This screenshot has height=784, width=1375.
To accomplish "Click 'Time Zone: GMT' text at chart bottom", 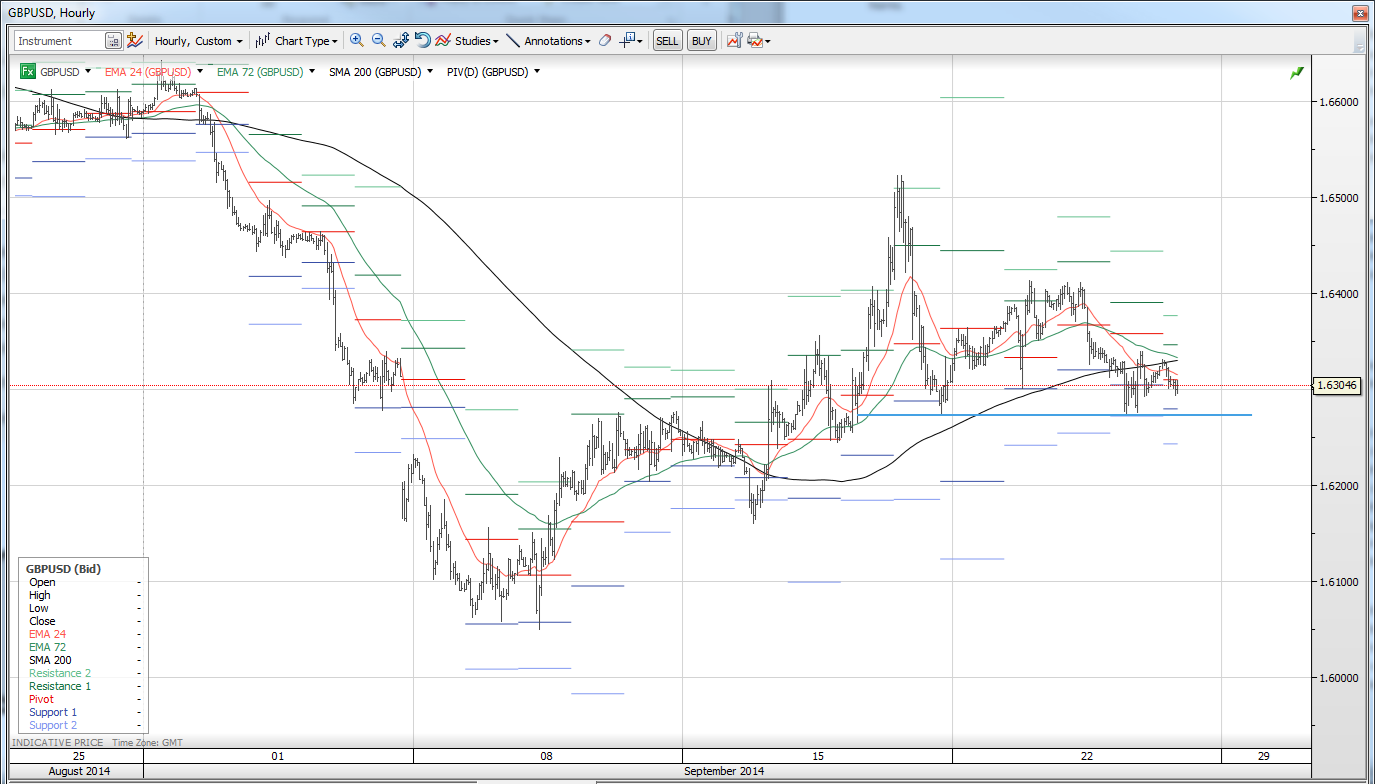I will pyautogui.click(x=147, y=743).
